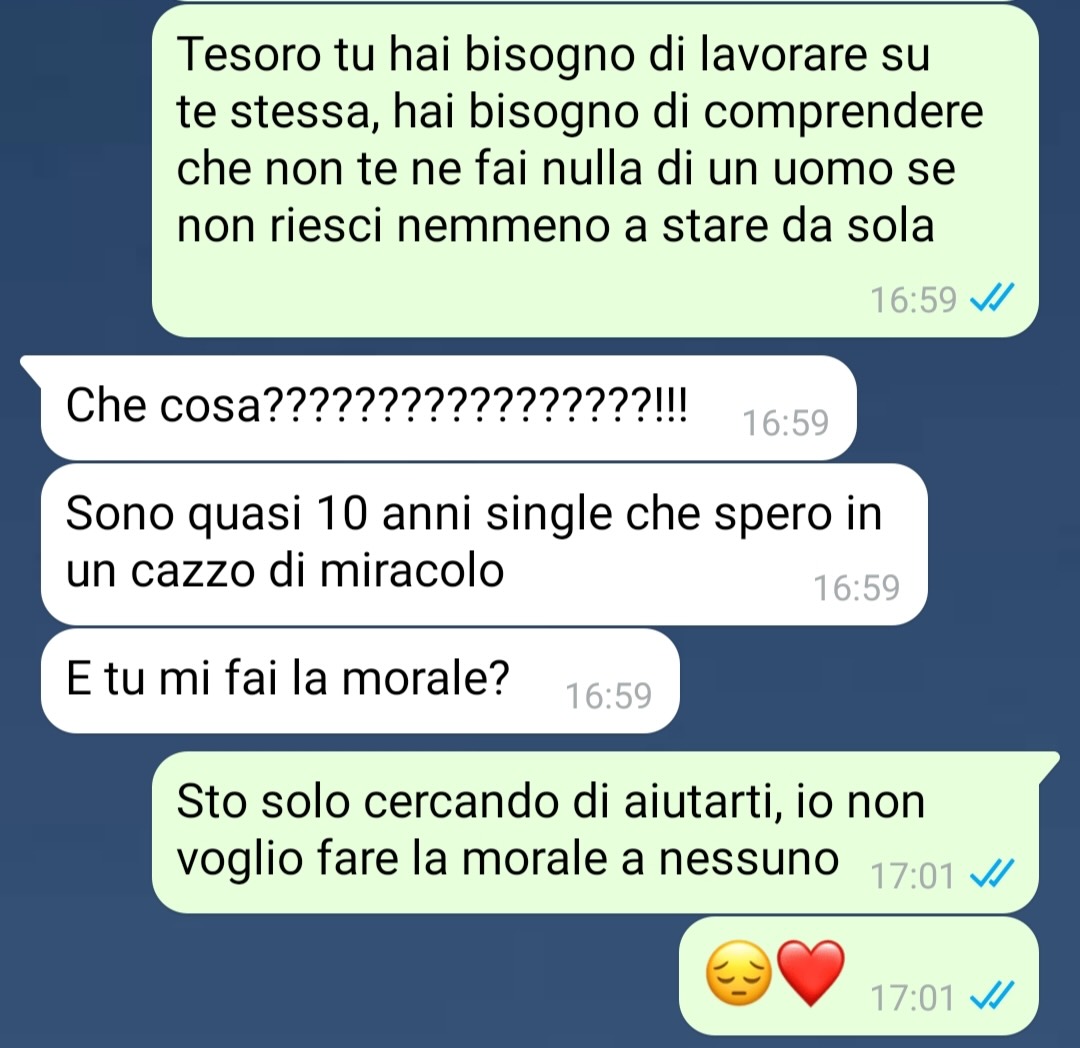The width and height of the screenshot is (1080, 1048).
Task: Tap 16:59 timestamp beside 'Che cosa' text
Action: click(785, 423)
